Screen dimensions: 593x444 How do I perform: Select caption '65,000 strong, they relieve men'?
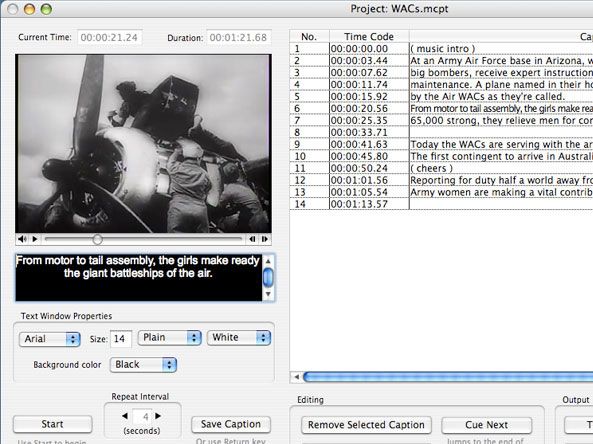tap(501, 121)
